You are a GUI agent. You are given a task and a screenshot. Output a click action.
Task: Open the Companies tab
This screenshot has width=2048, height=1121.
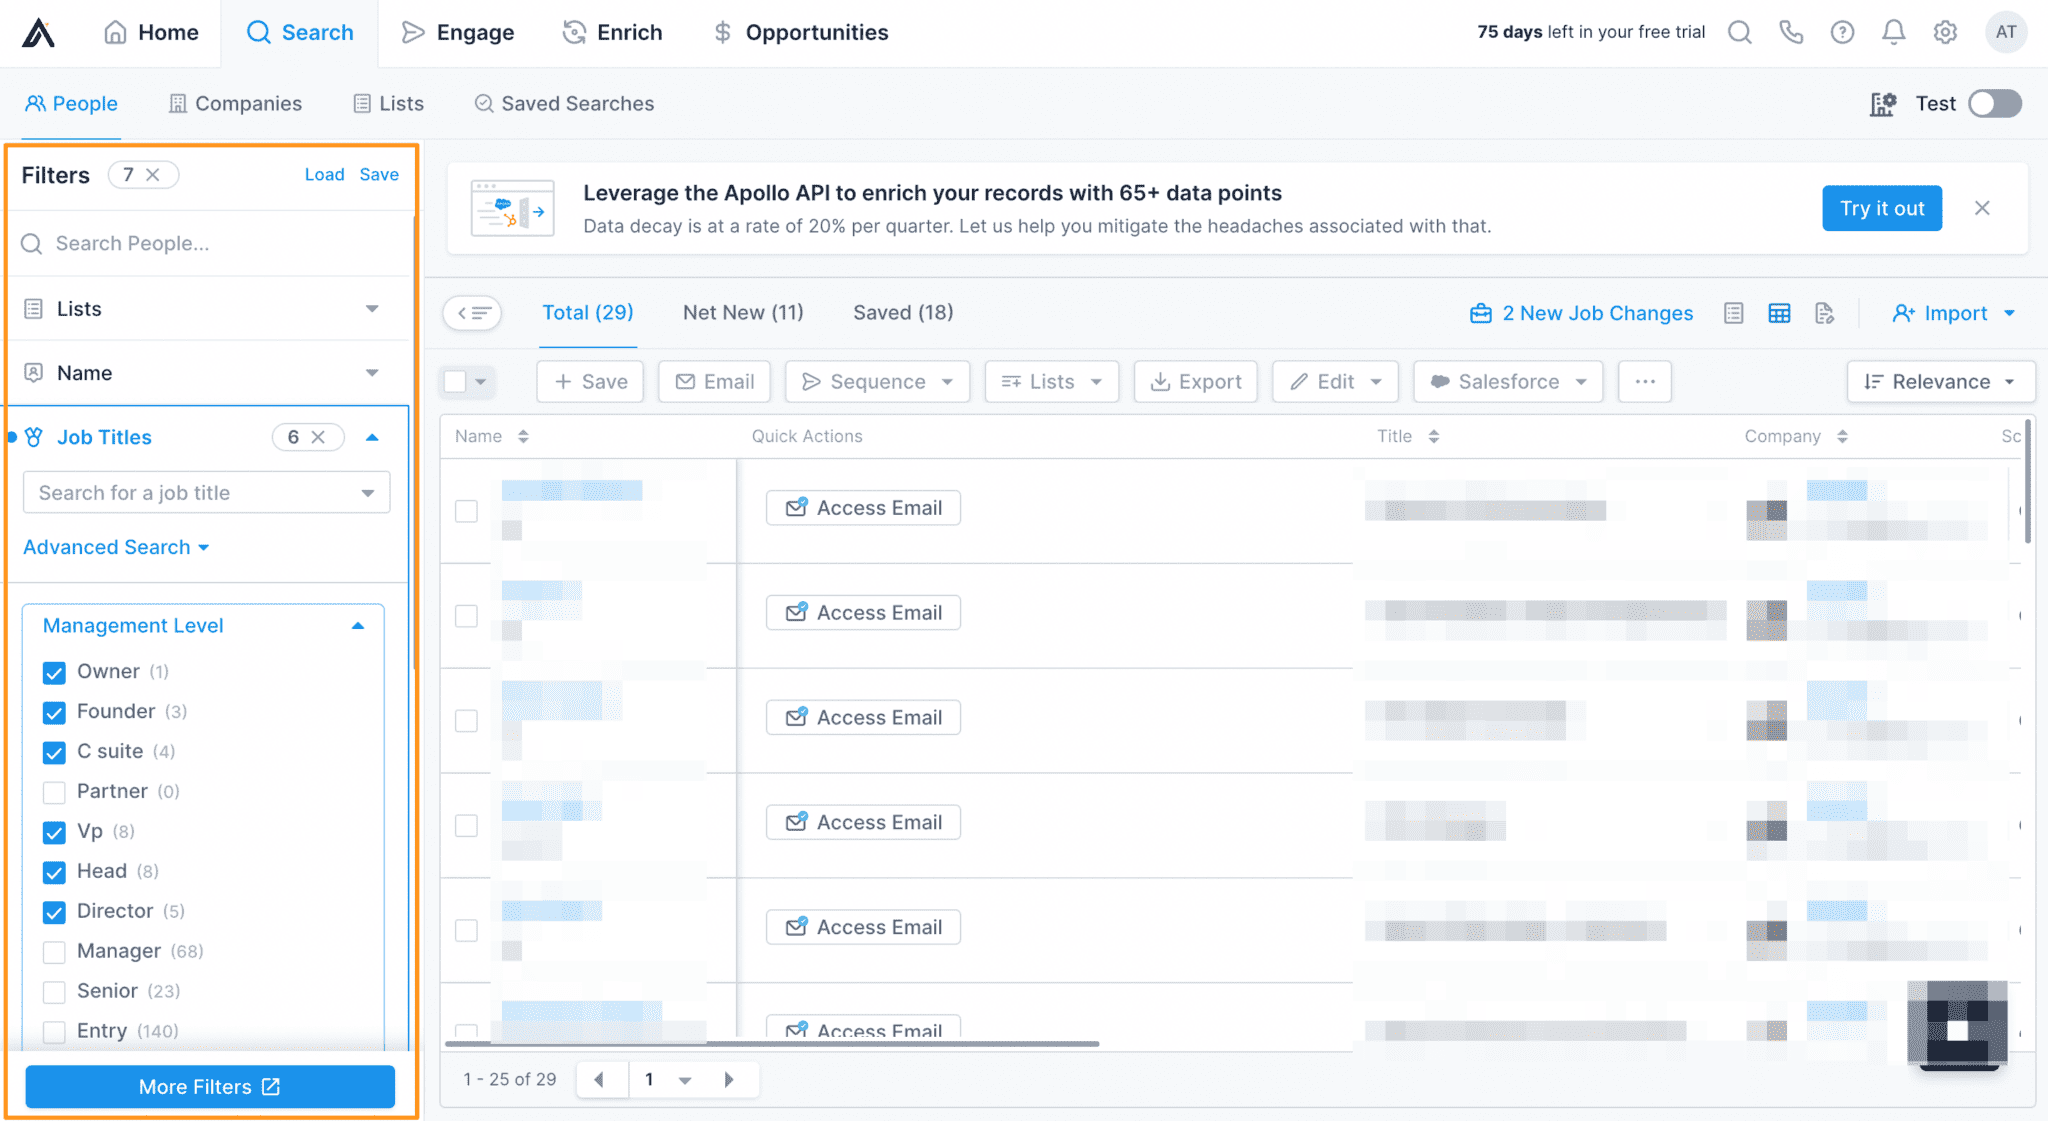click(x=235, y=103)
